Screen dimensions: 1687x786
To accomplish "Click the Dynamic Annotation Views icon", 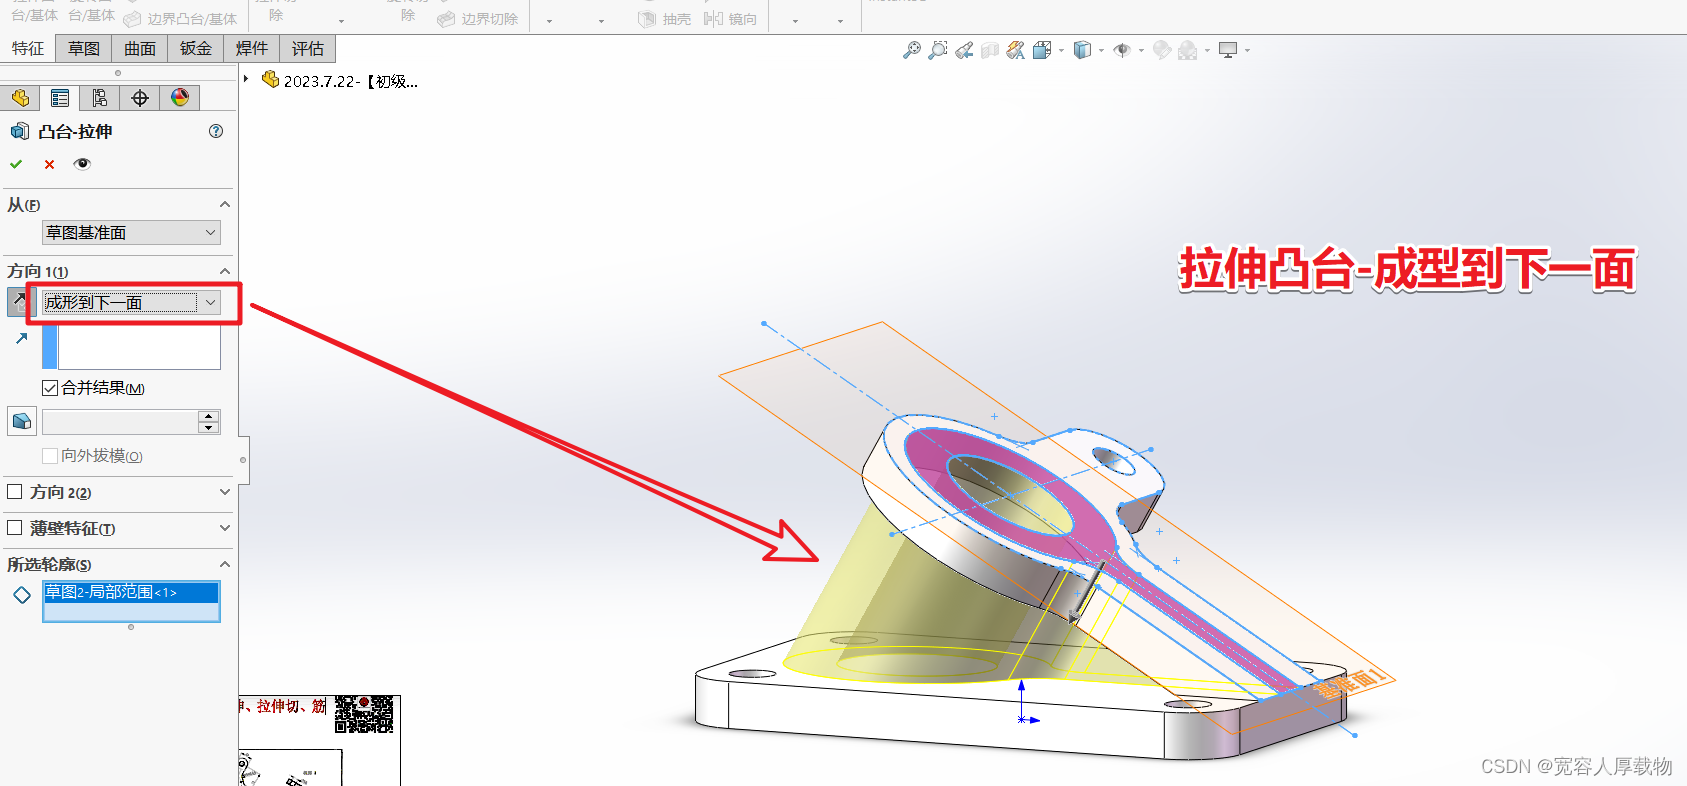I will tap(1016, 50).
